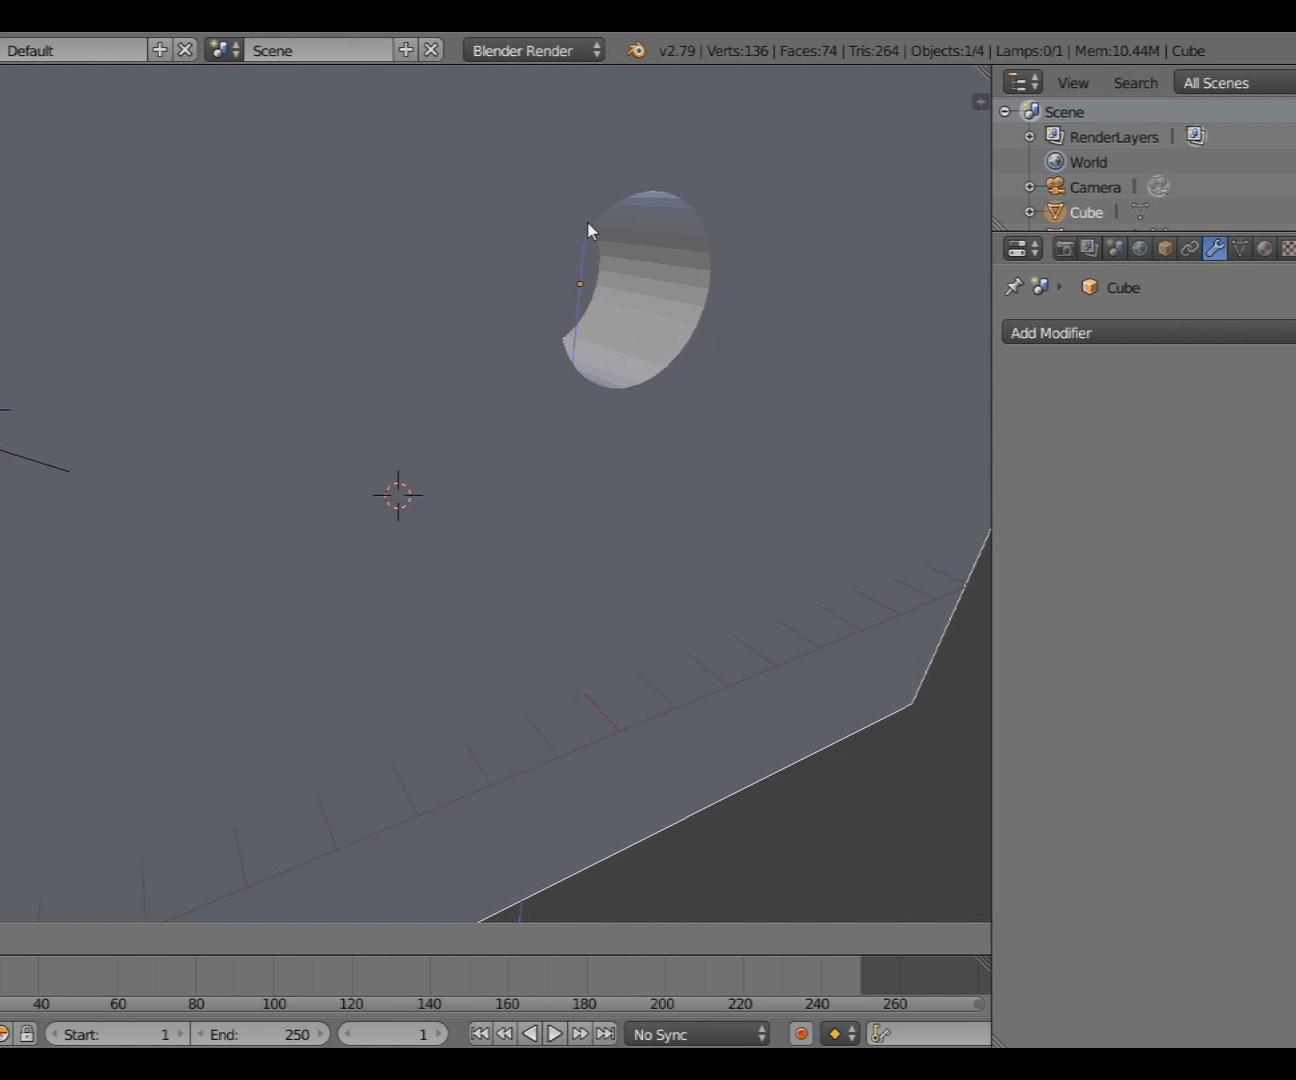Toggle automatic keyframe recording

click(x=801, y=1034)
